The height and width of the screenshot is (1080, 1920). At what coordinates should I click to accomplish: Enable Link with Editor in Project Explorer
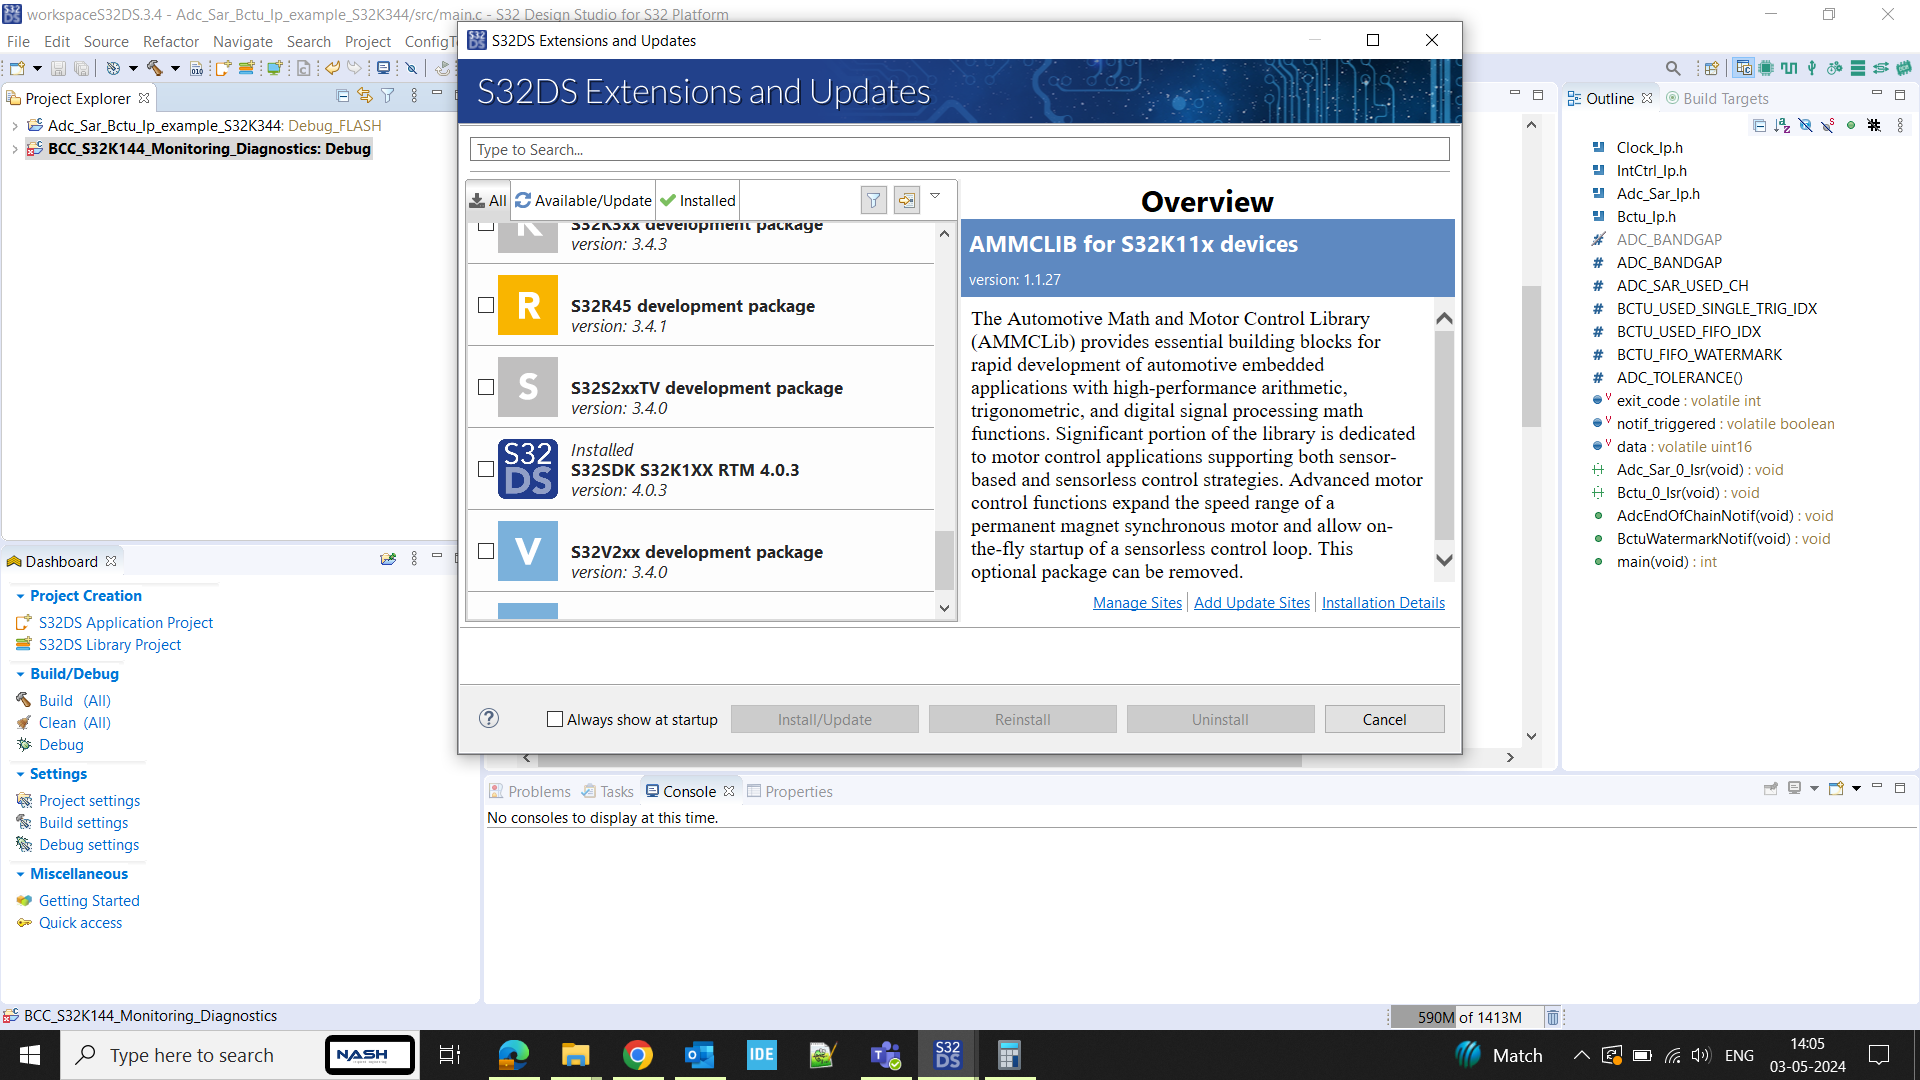(364, 95)
